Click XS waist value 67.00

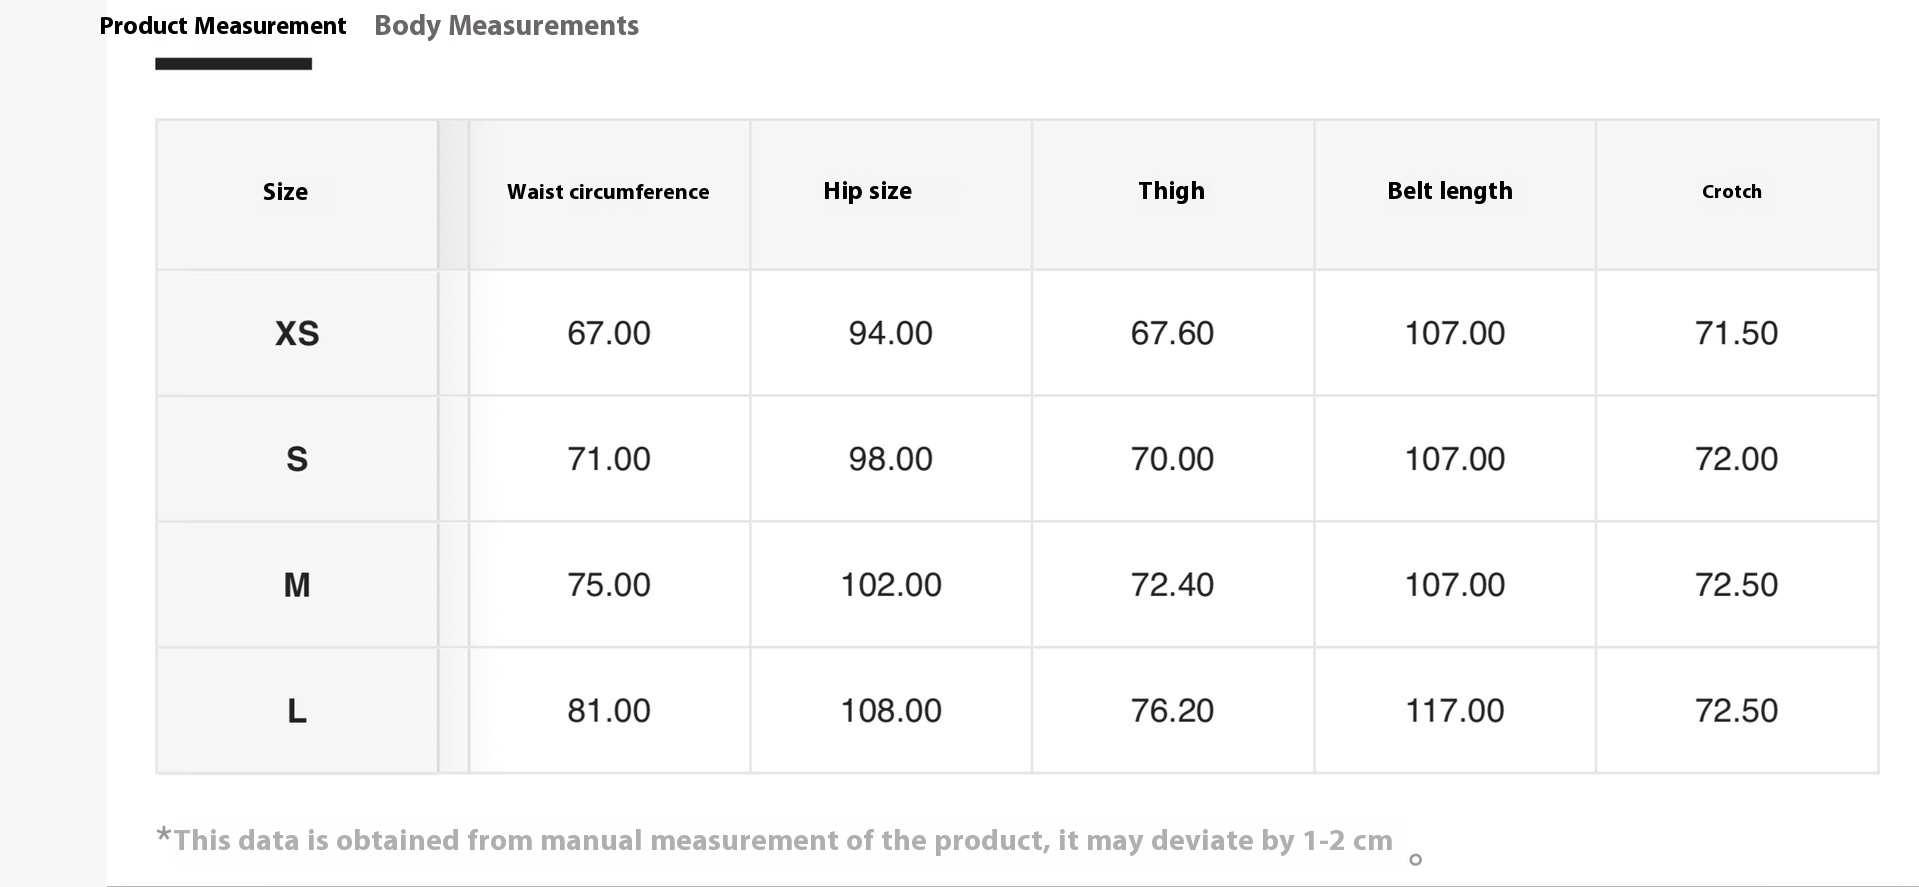tap(609, 333)
